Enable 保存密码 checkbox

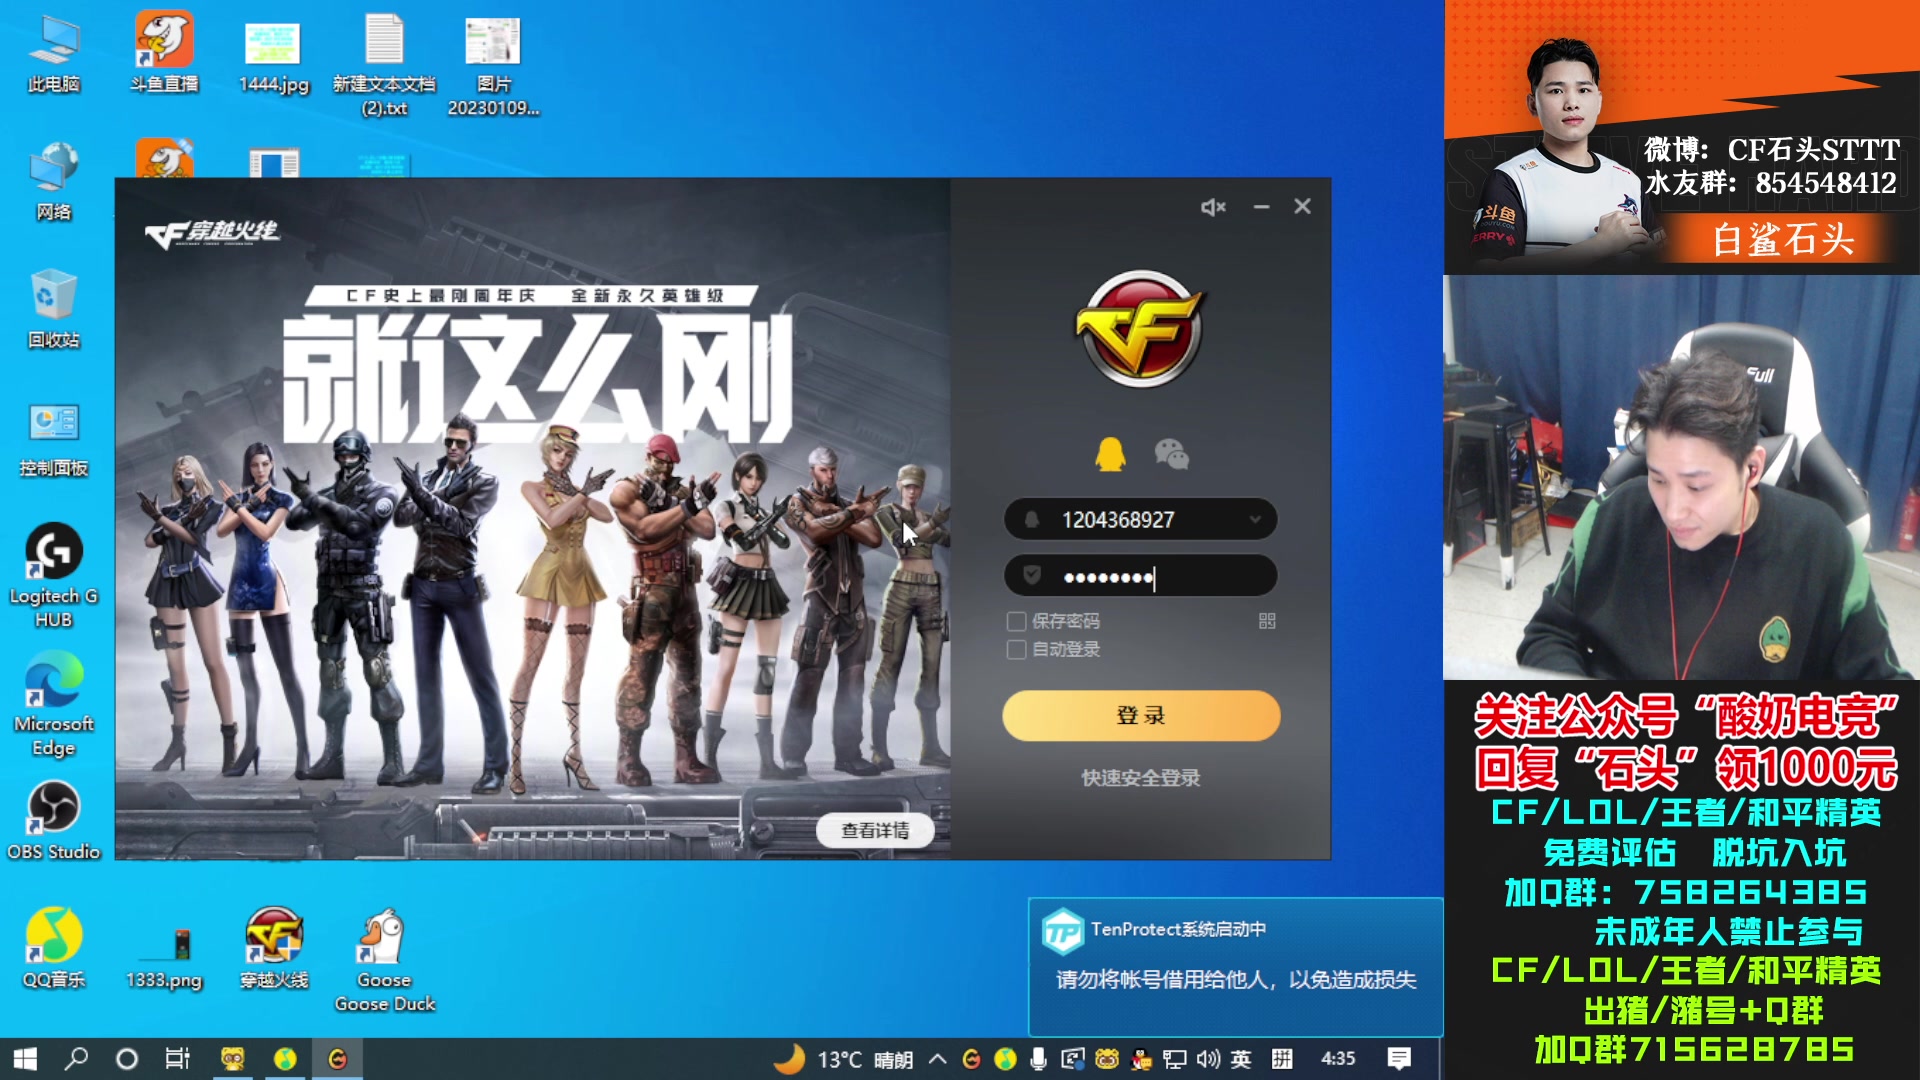pyautogui.click(x=1016, y=621)
